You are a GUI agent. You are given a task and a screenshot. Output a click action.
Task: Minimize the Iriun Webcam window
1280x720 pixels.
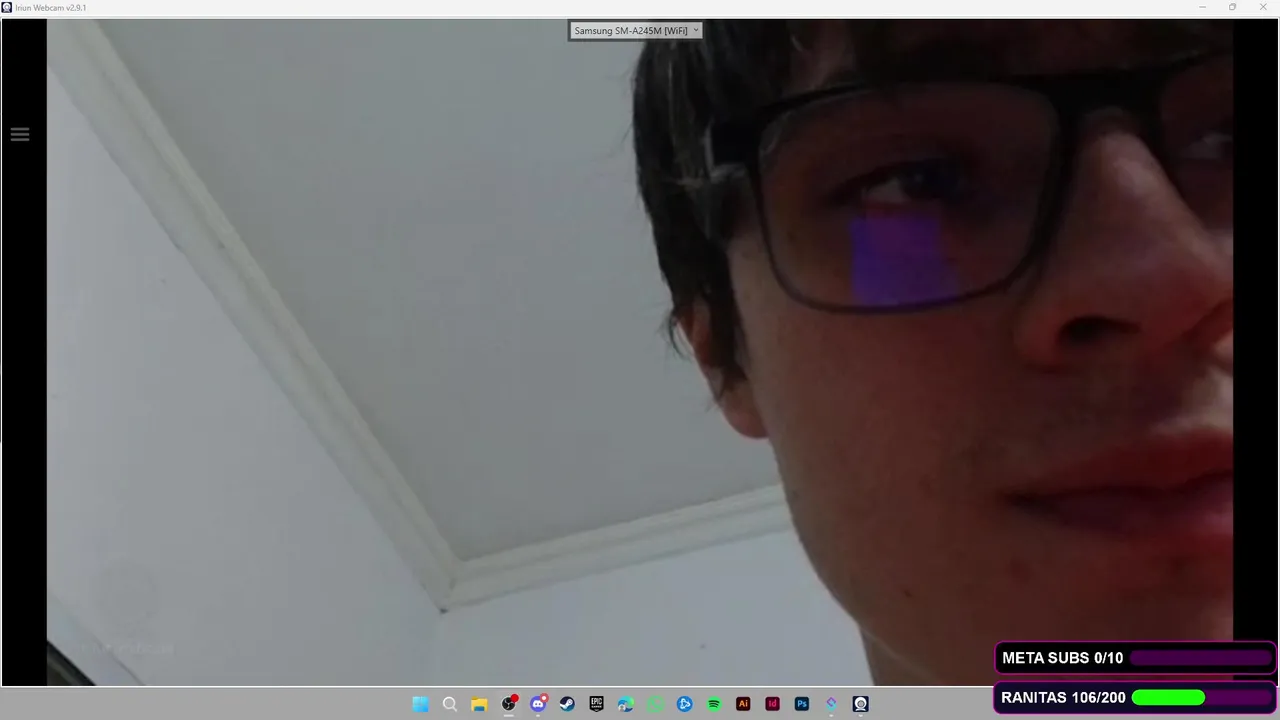tap(1202, 7)
